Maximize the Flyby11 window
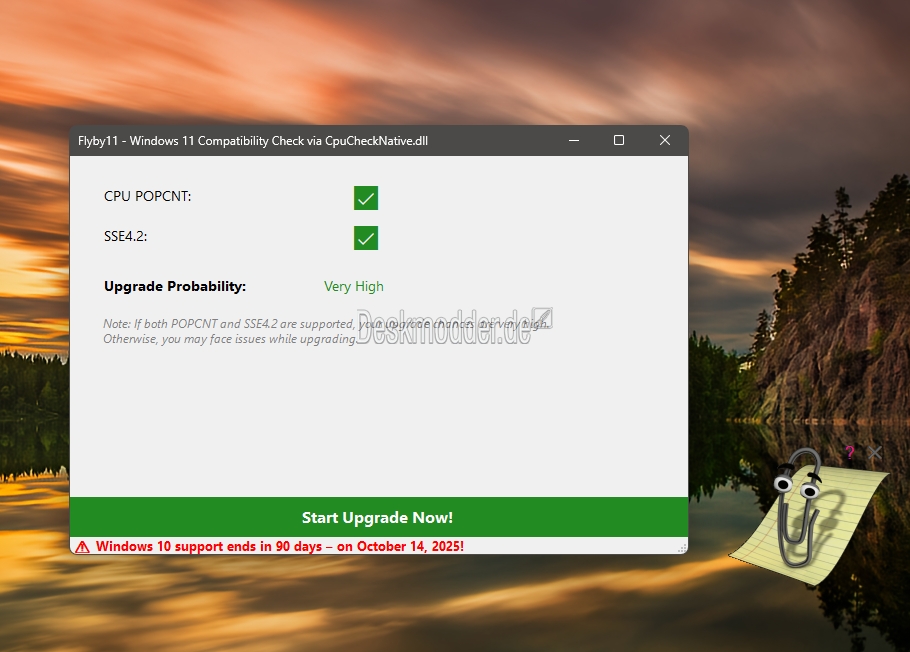This screenshot has height=652, width=910. [619, 141]
